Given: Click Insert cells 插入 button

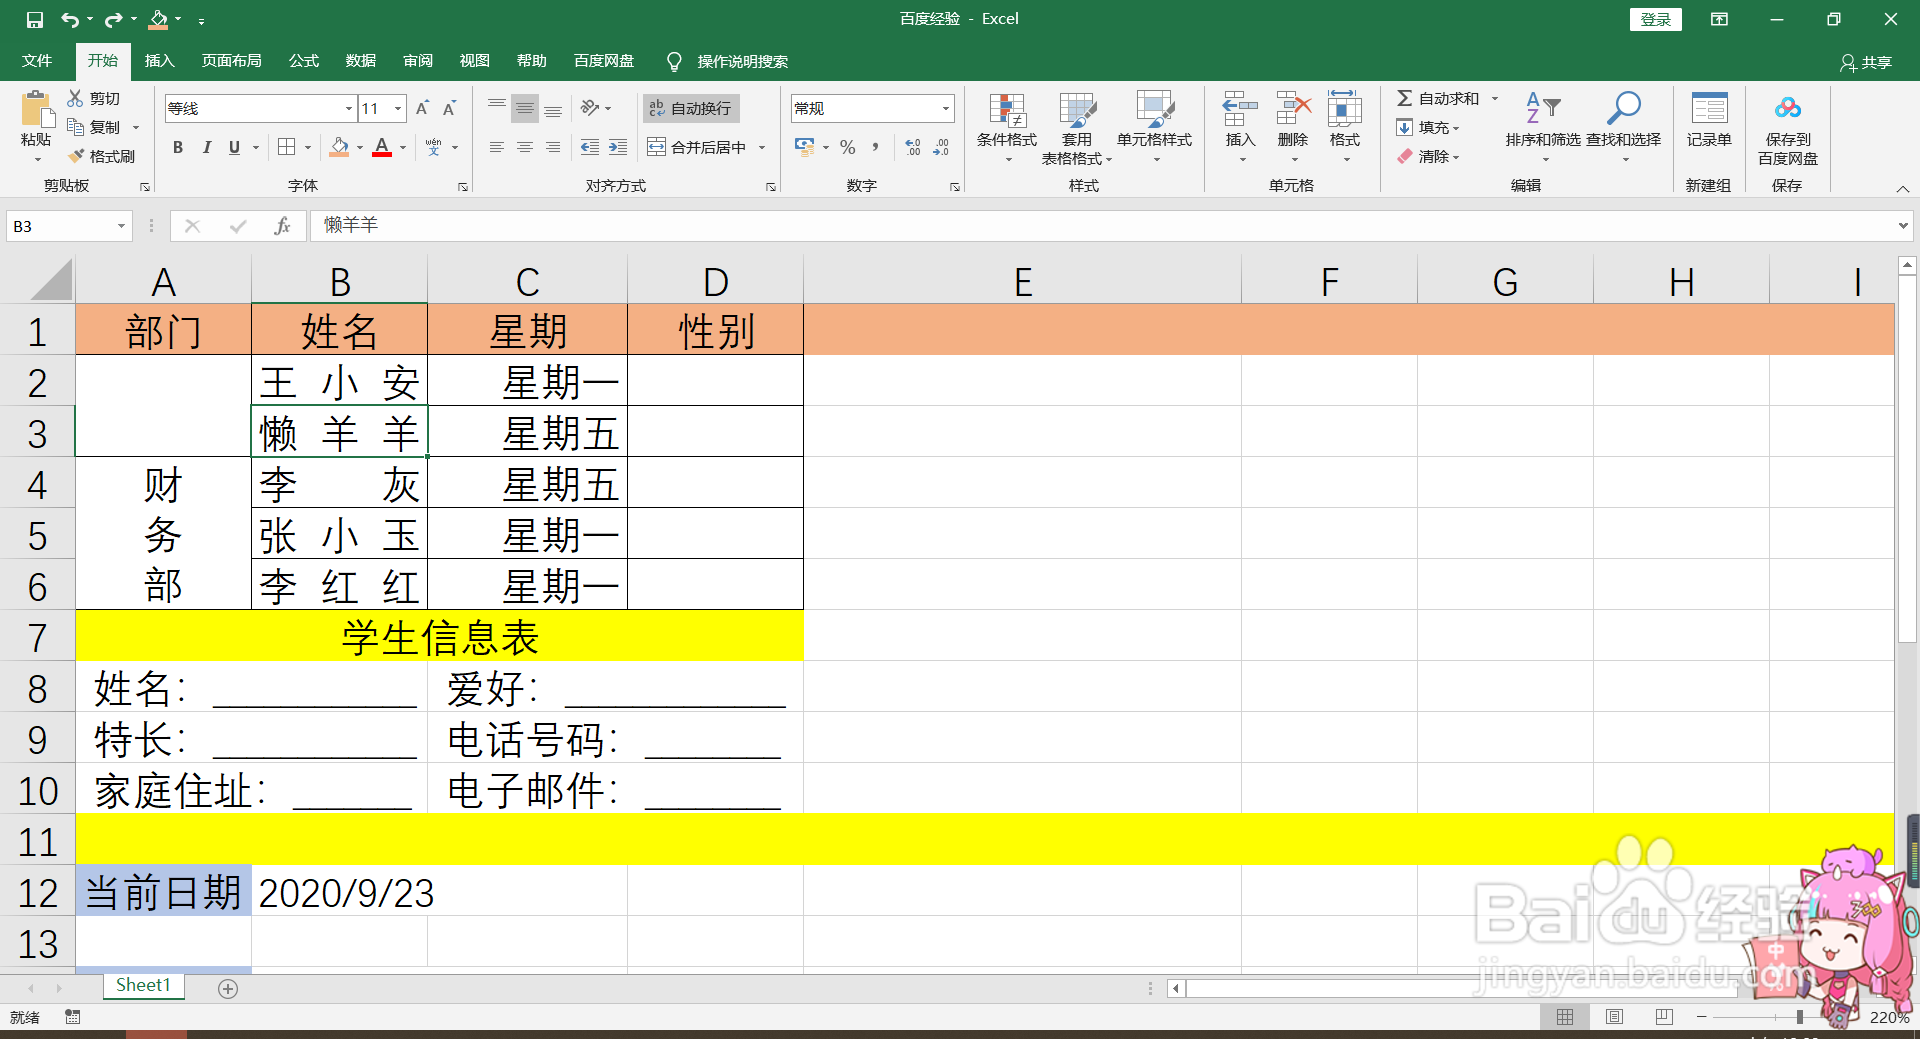Looking at the screenshot, I should [1240, 128].
